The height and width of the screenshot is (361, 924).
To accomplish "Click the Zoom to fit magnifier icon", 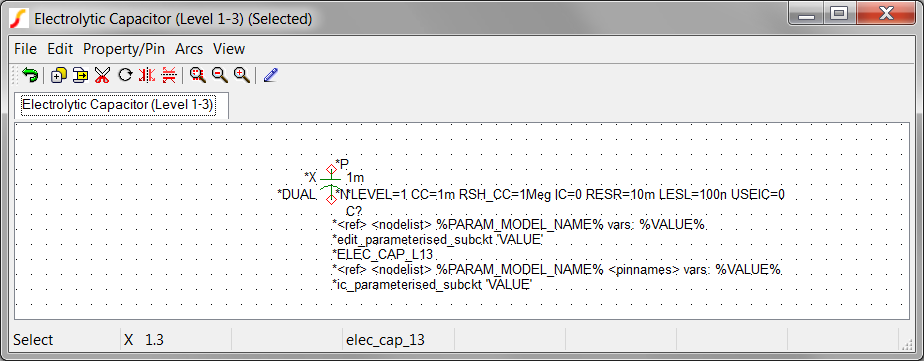I will point(197,75).
